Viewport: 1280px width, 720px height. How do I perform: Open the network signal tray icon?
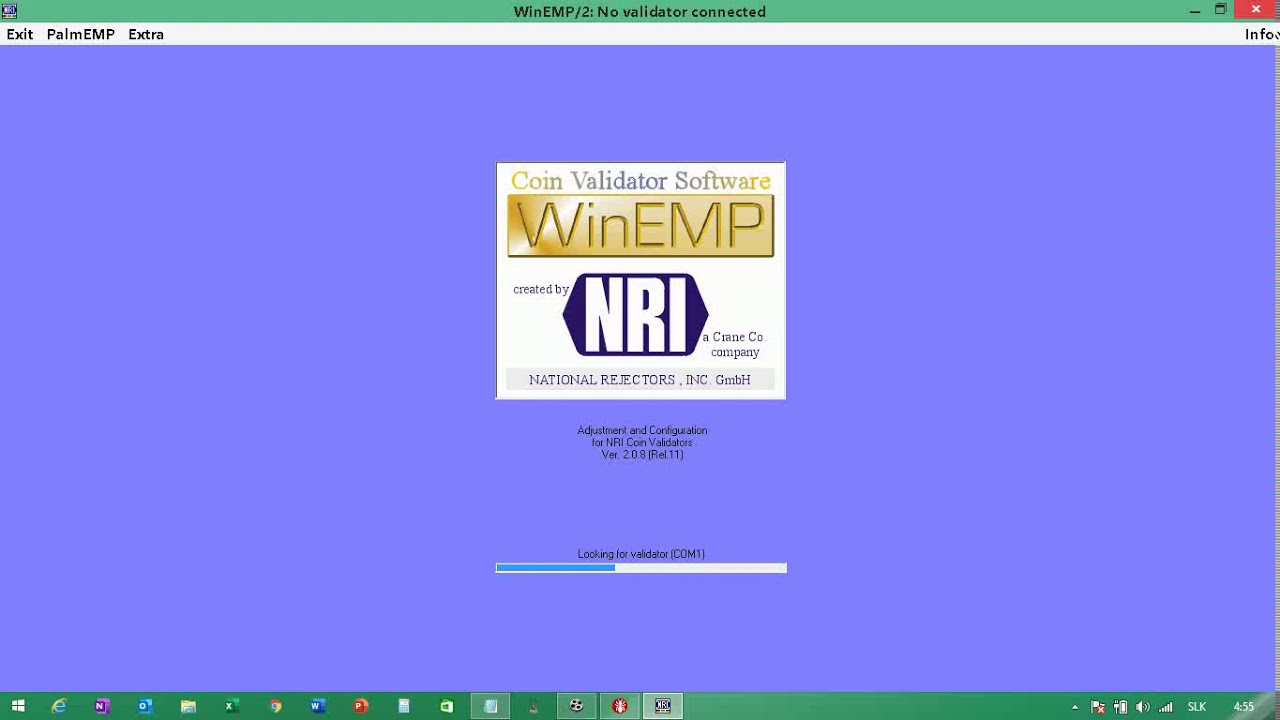1165,707
